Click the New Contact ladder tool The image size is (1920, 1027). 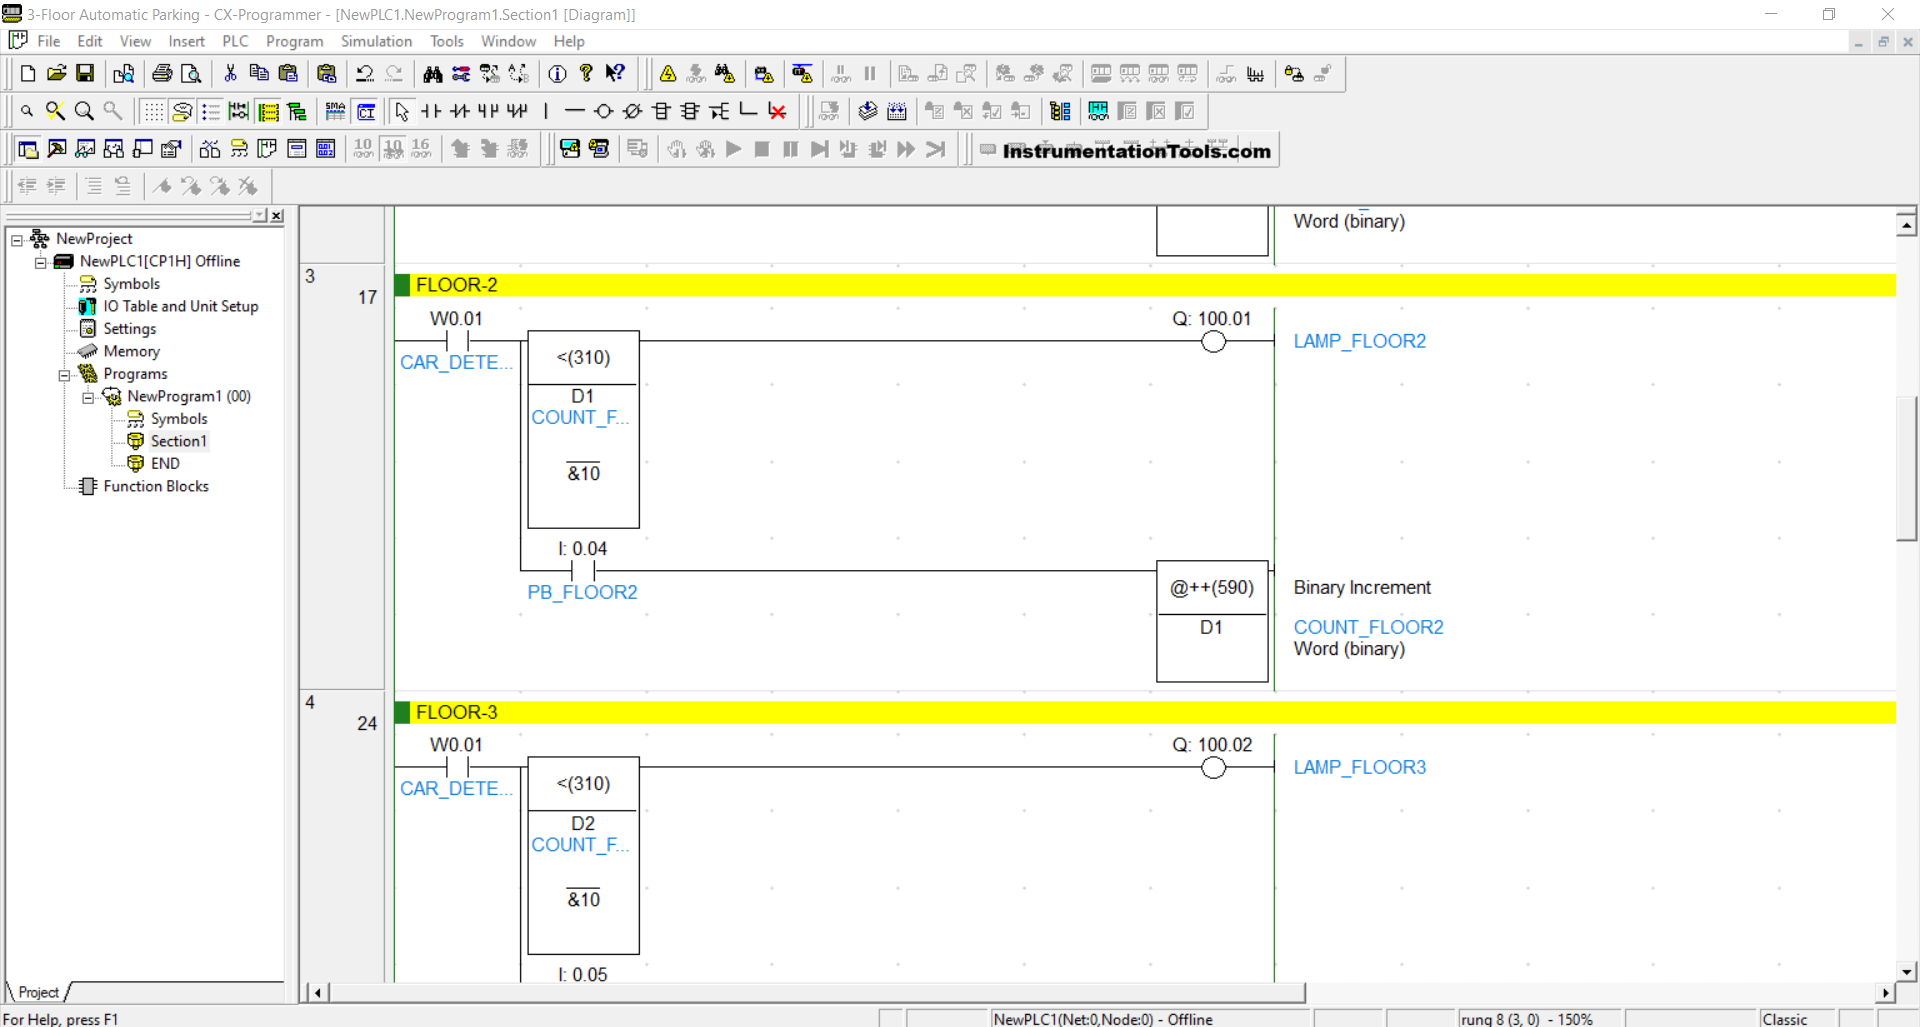[431, 111]
